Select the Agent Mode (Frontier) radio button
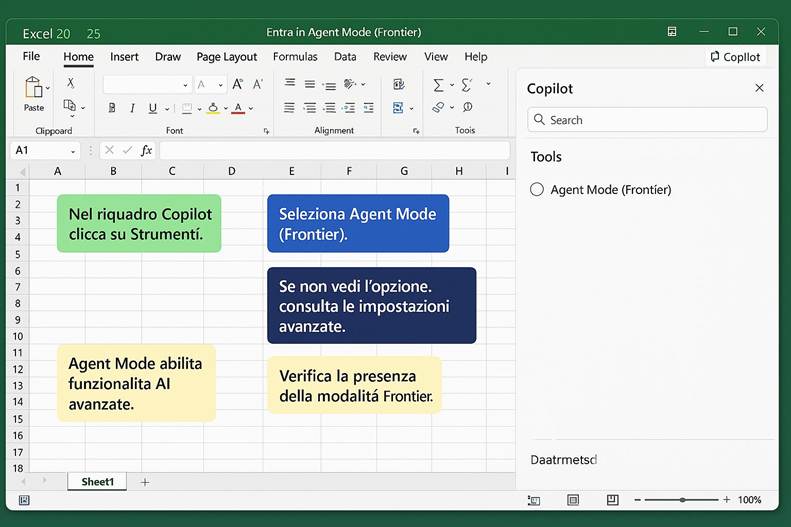Image resolution: width=791 pixels, height=527 pixels. click(537, 189)
